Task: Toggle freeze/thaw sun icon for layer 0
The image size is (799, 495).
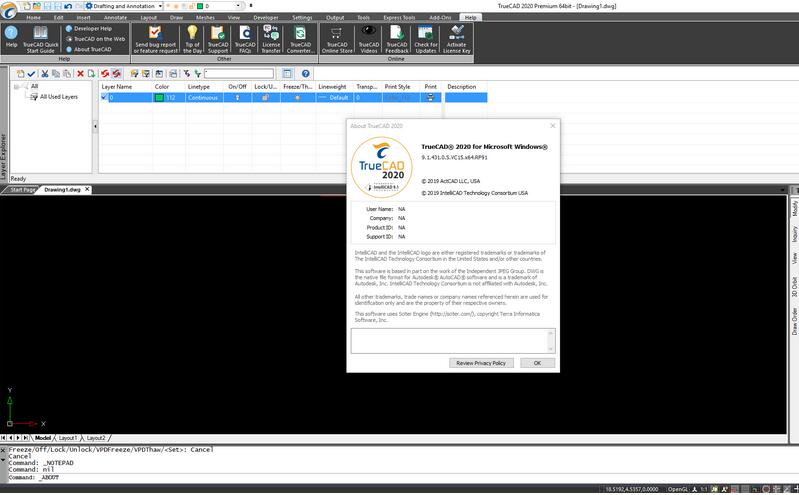Action: tap(298, 97)
